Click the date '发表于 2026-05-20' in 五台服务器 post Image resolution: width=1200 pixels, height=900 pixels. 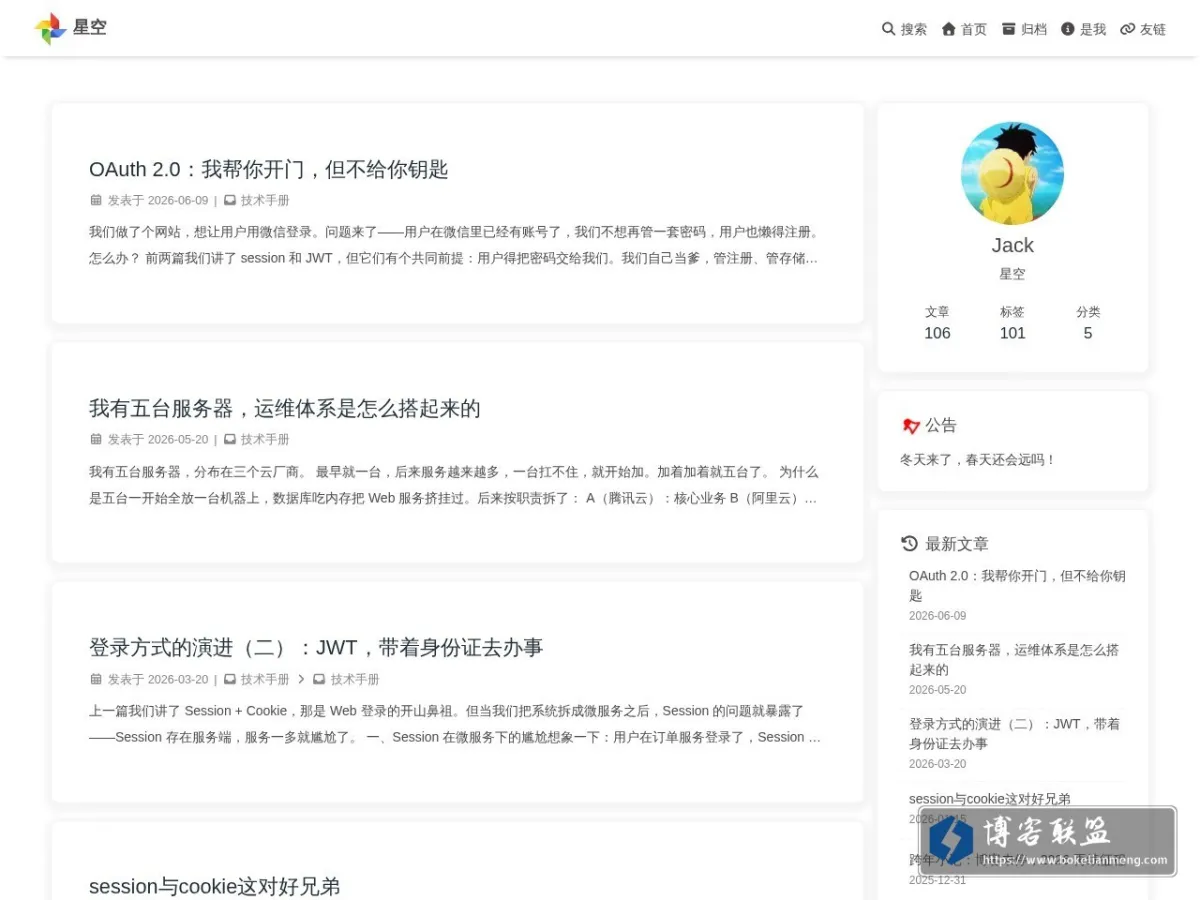[158, 439]
